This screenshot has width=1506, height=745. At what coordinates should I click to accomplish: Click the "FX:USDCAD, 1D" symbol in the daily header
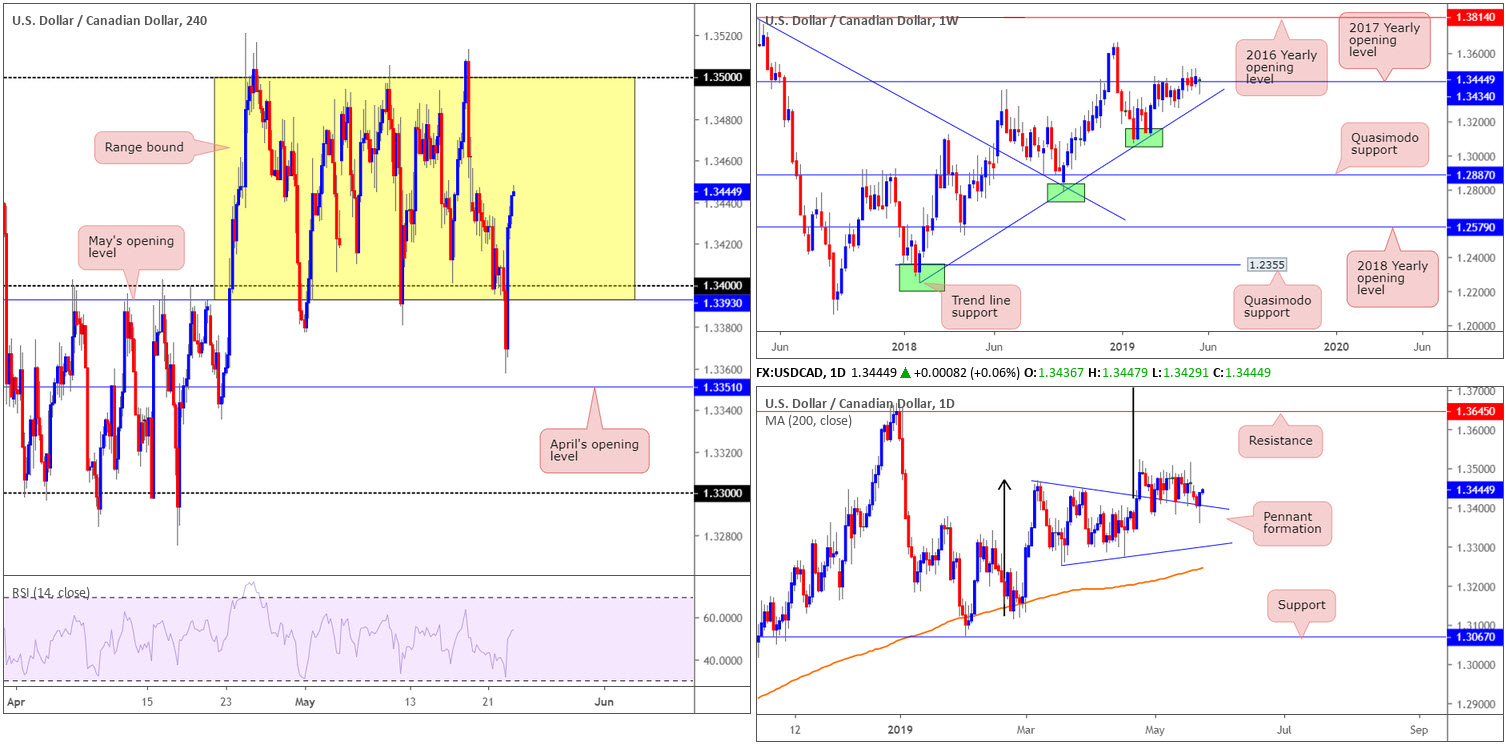tap(803, 373)
